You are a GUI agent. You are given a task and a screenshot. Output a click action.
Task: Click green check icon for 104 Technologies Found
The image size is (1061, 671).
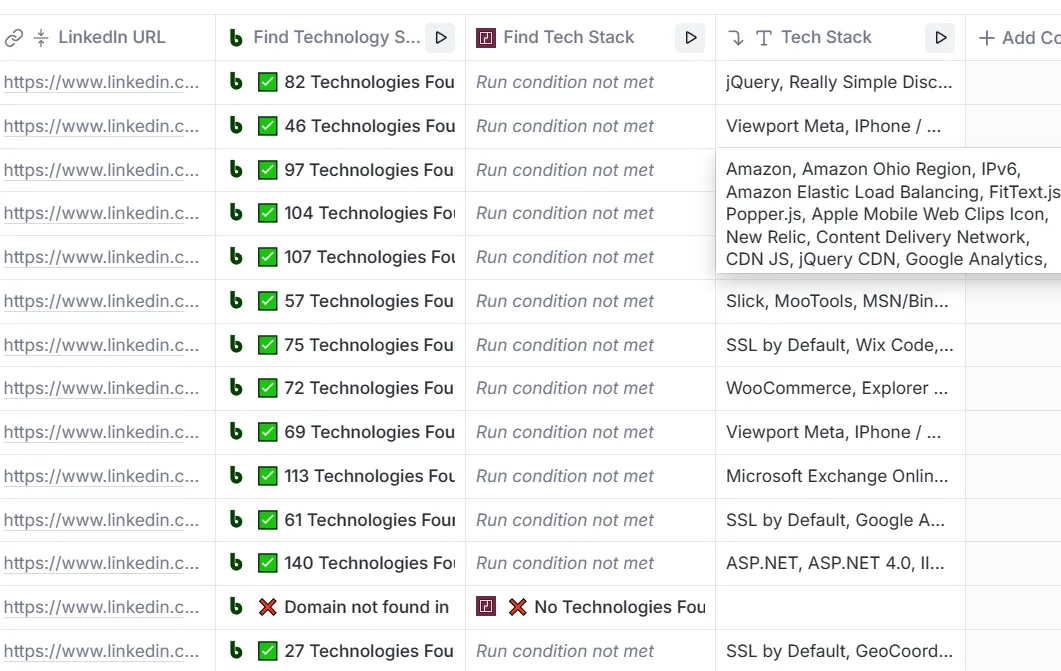[268, 213]
